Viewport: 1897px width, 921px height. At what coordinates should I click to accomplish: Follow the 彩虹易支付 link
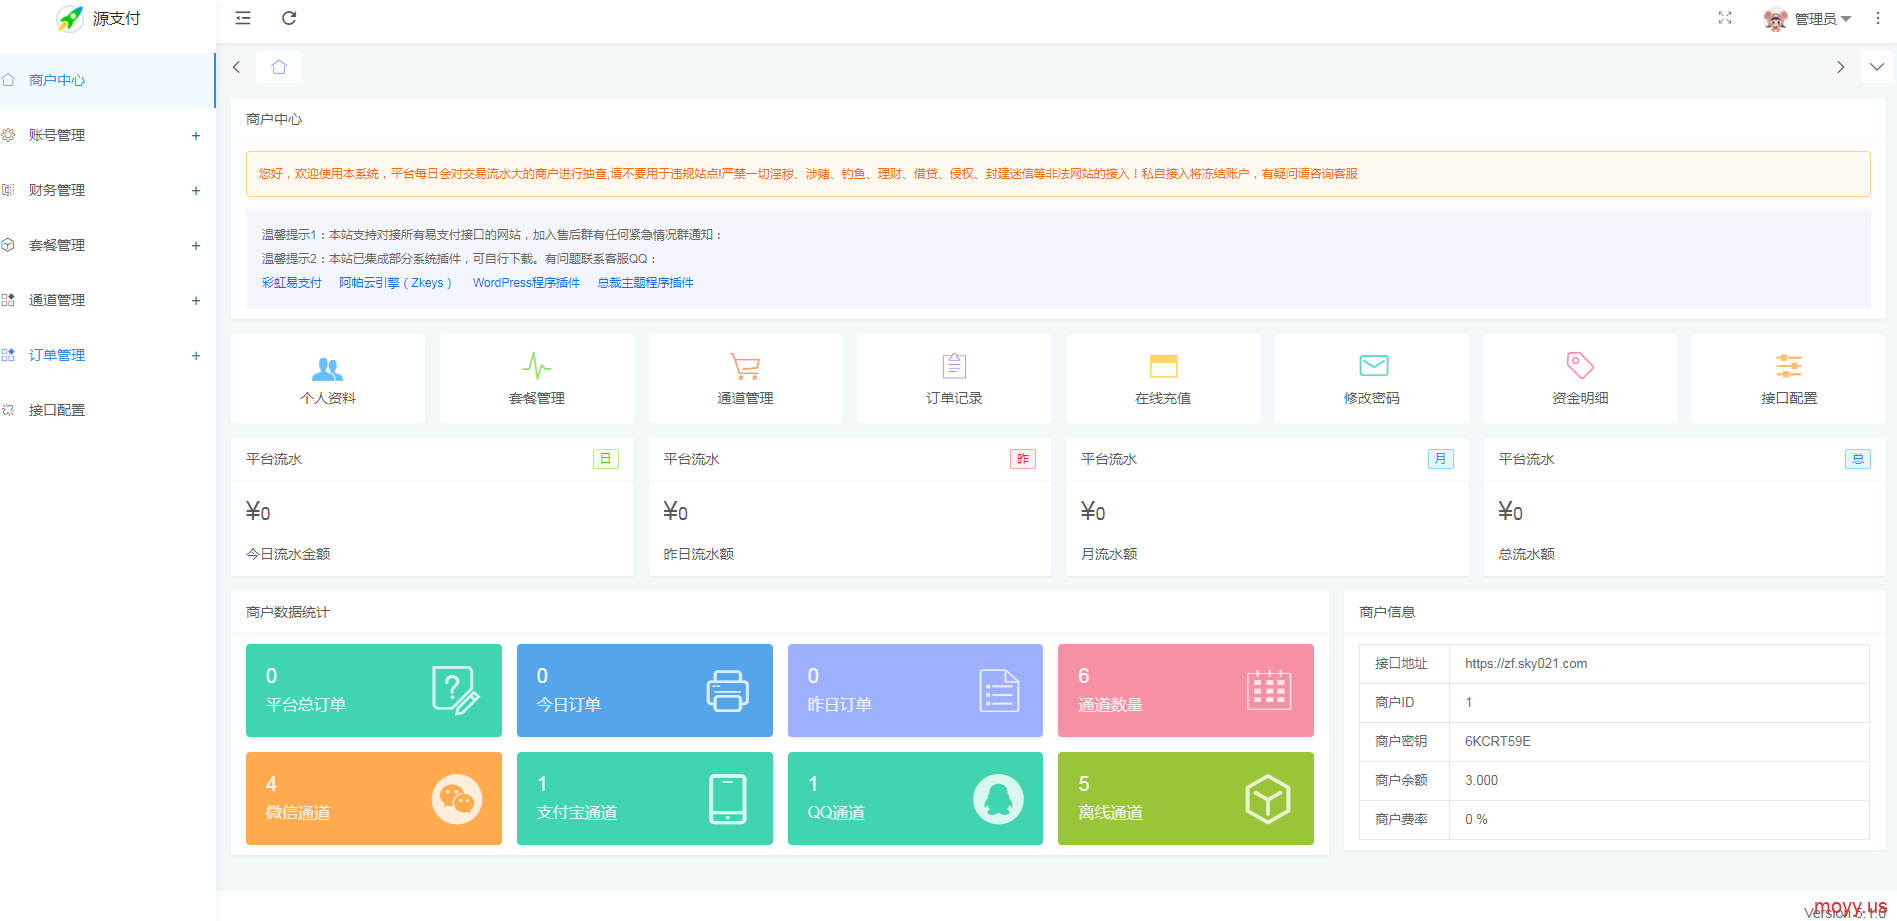point(292,283)
